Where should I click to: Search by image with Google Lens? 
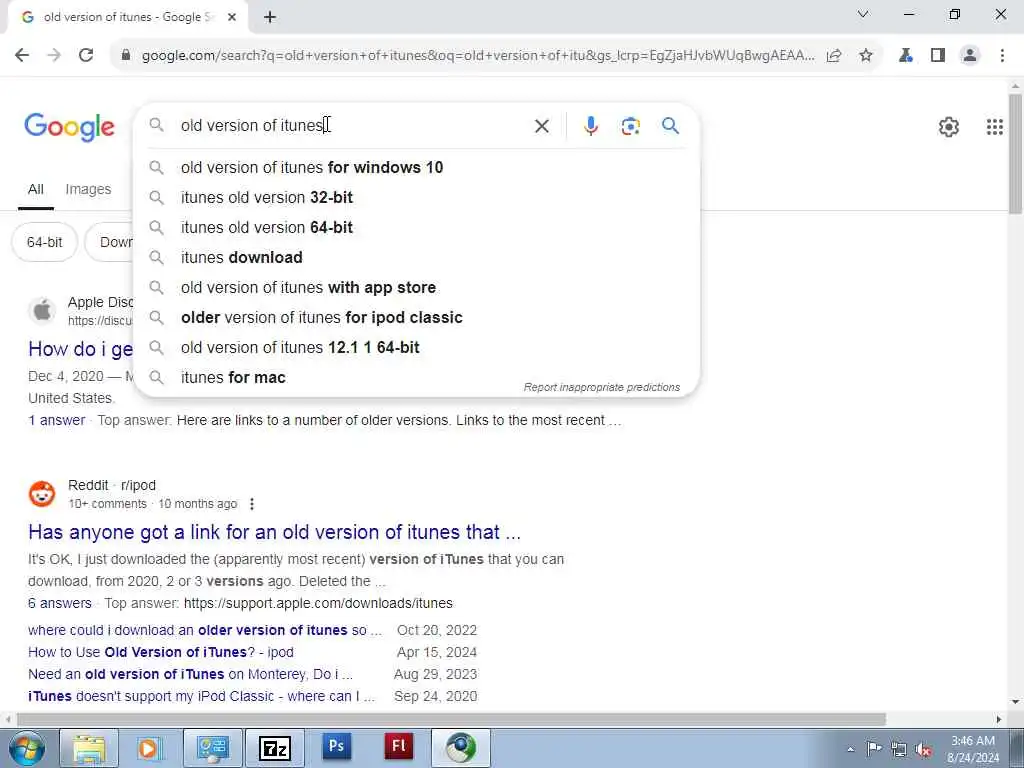(630, 126)
